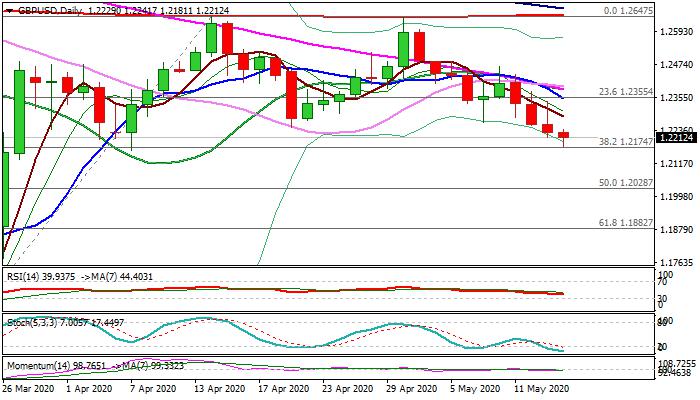The width and height of the screenshot is (700, 400).
Task: Click the 7 Apr 2020 date label
Action: pyautogui.click(x=153, y=389)
